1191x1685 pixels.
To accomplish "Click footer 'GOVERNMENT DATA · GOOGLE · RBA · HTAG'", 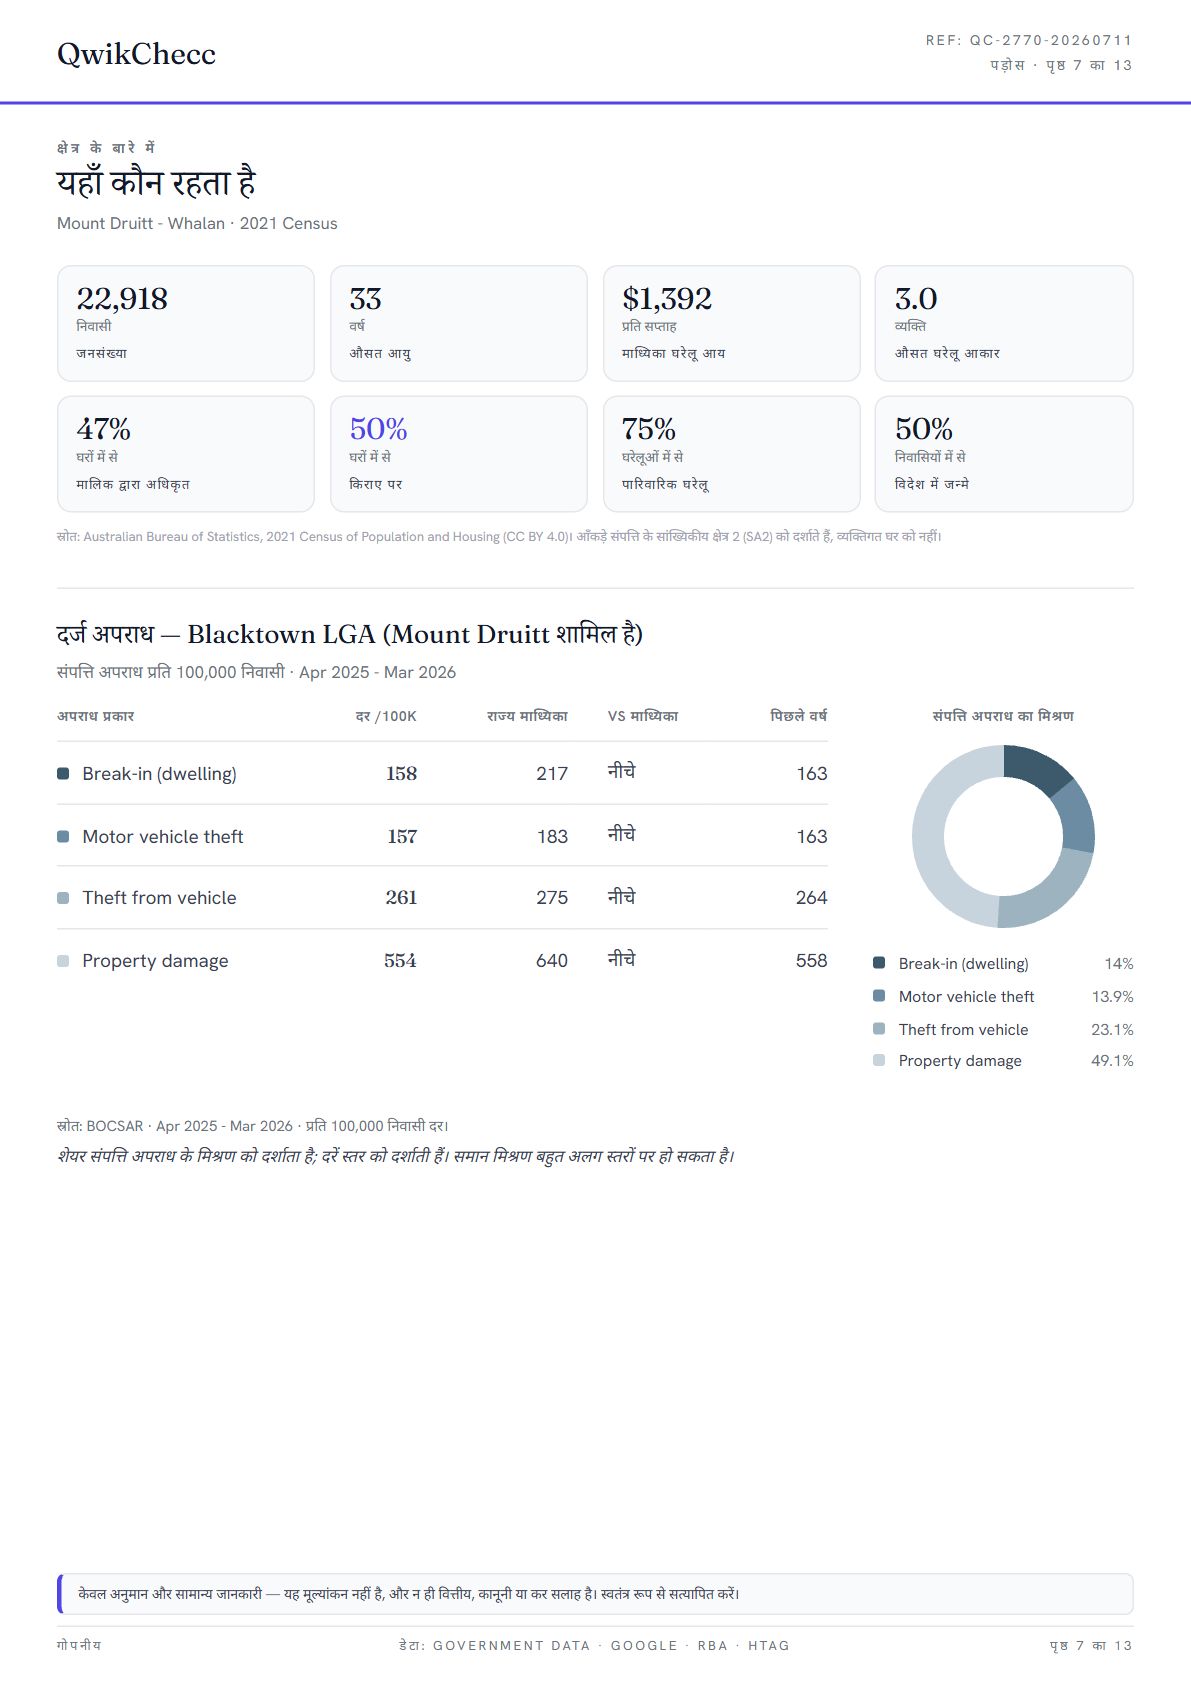I will coord(611,1645).
